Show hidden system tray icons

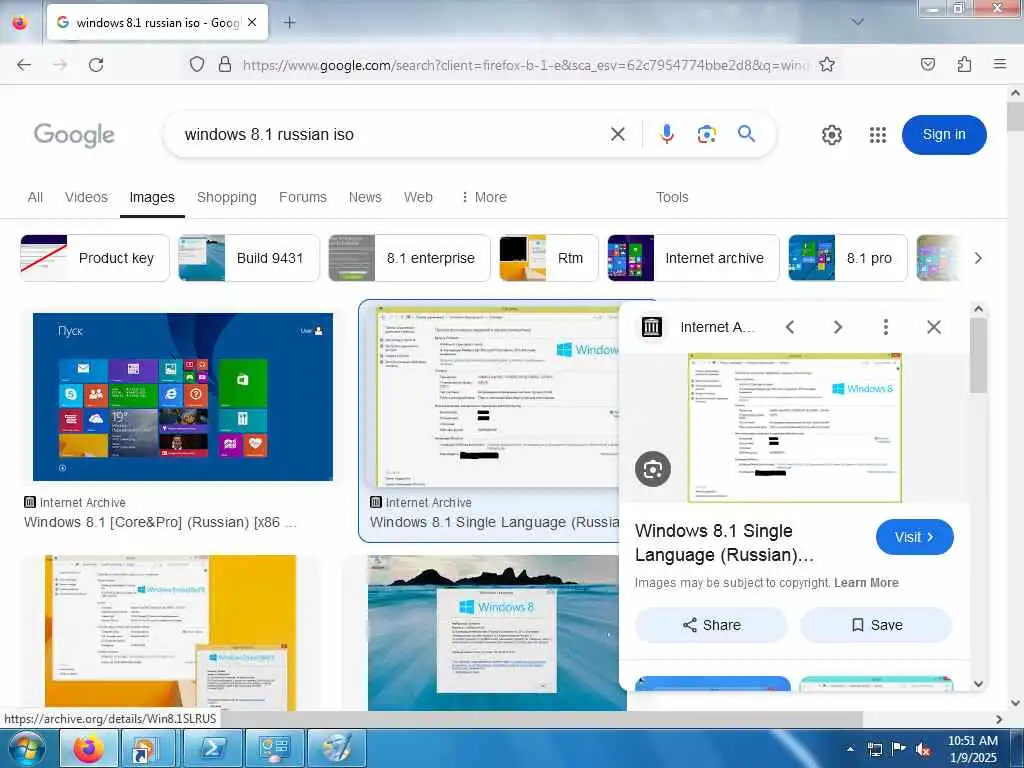tap(850, 750)
